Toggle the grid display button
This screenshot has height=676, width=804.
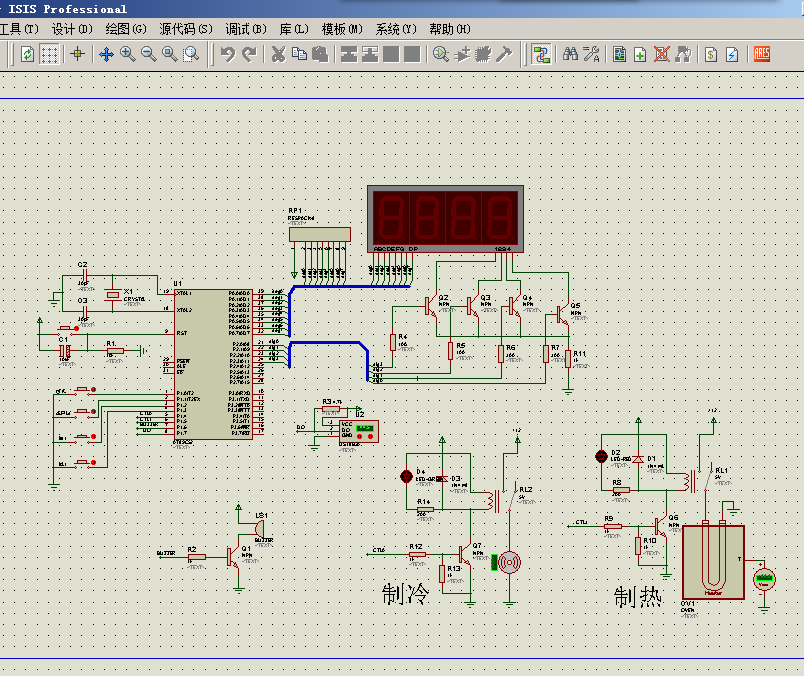point(49,54)
